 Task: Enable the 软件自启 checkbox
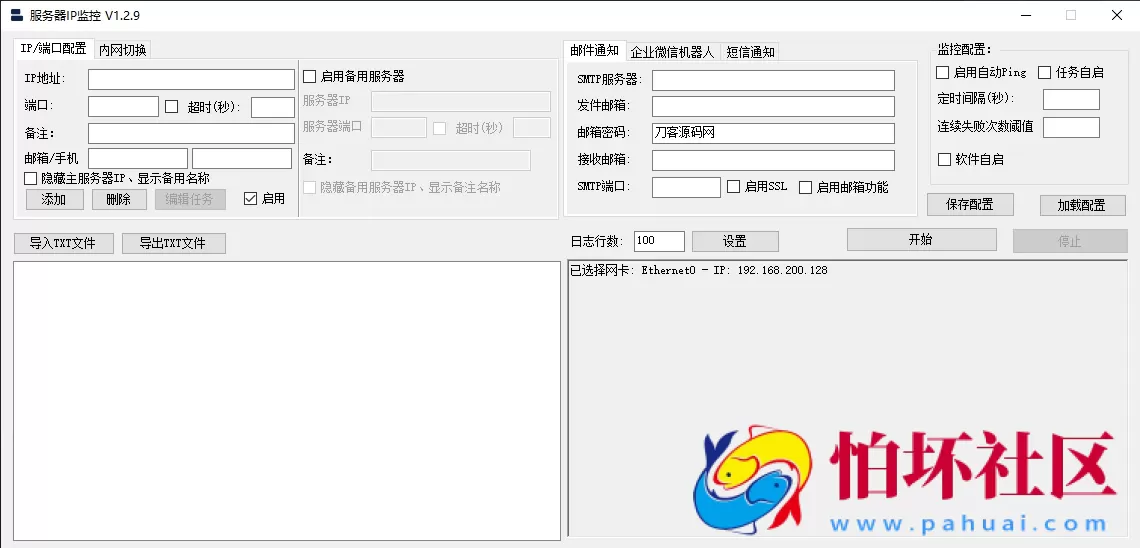[x=944, y=159]
